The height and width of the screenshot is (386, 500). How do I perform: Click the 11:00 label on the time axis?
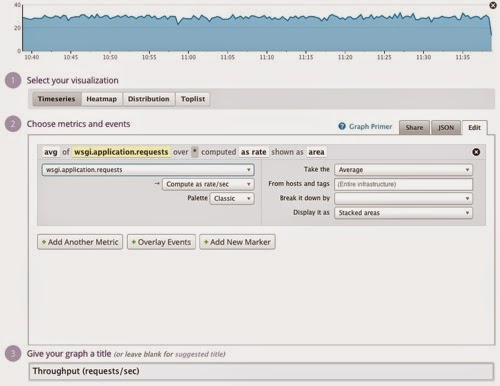[188, 57]
